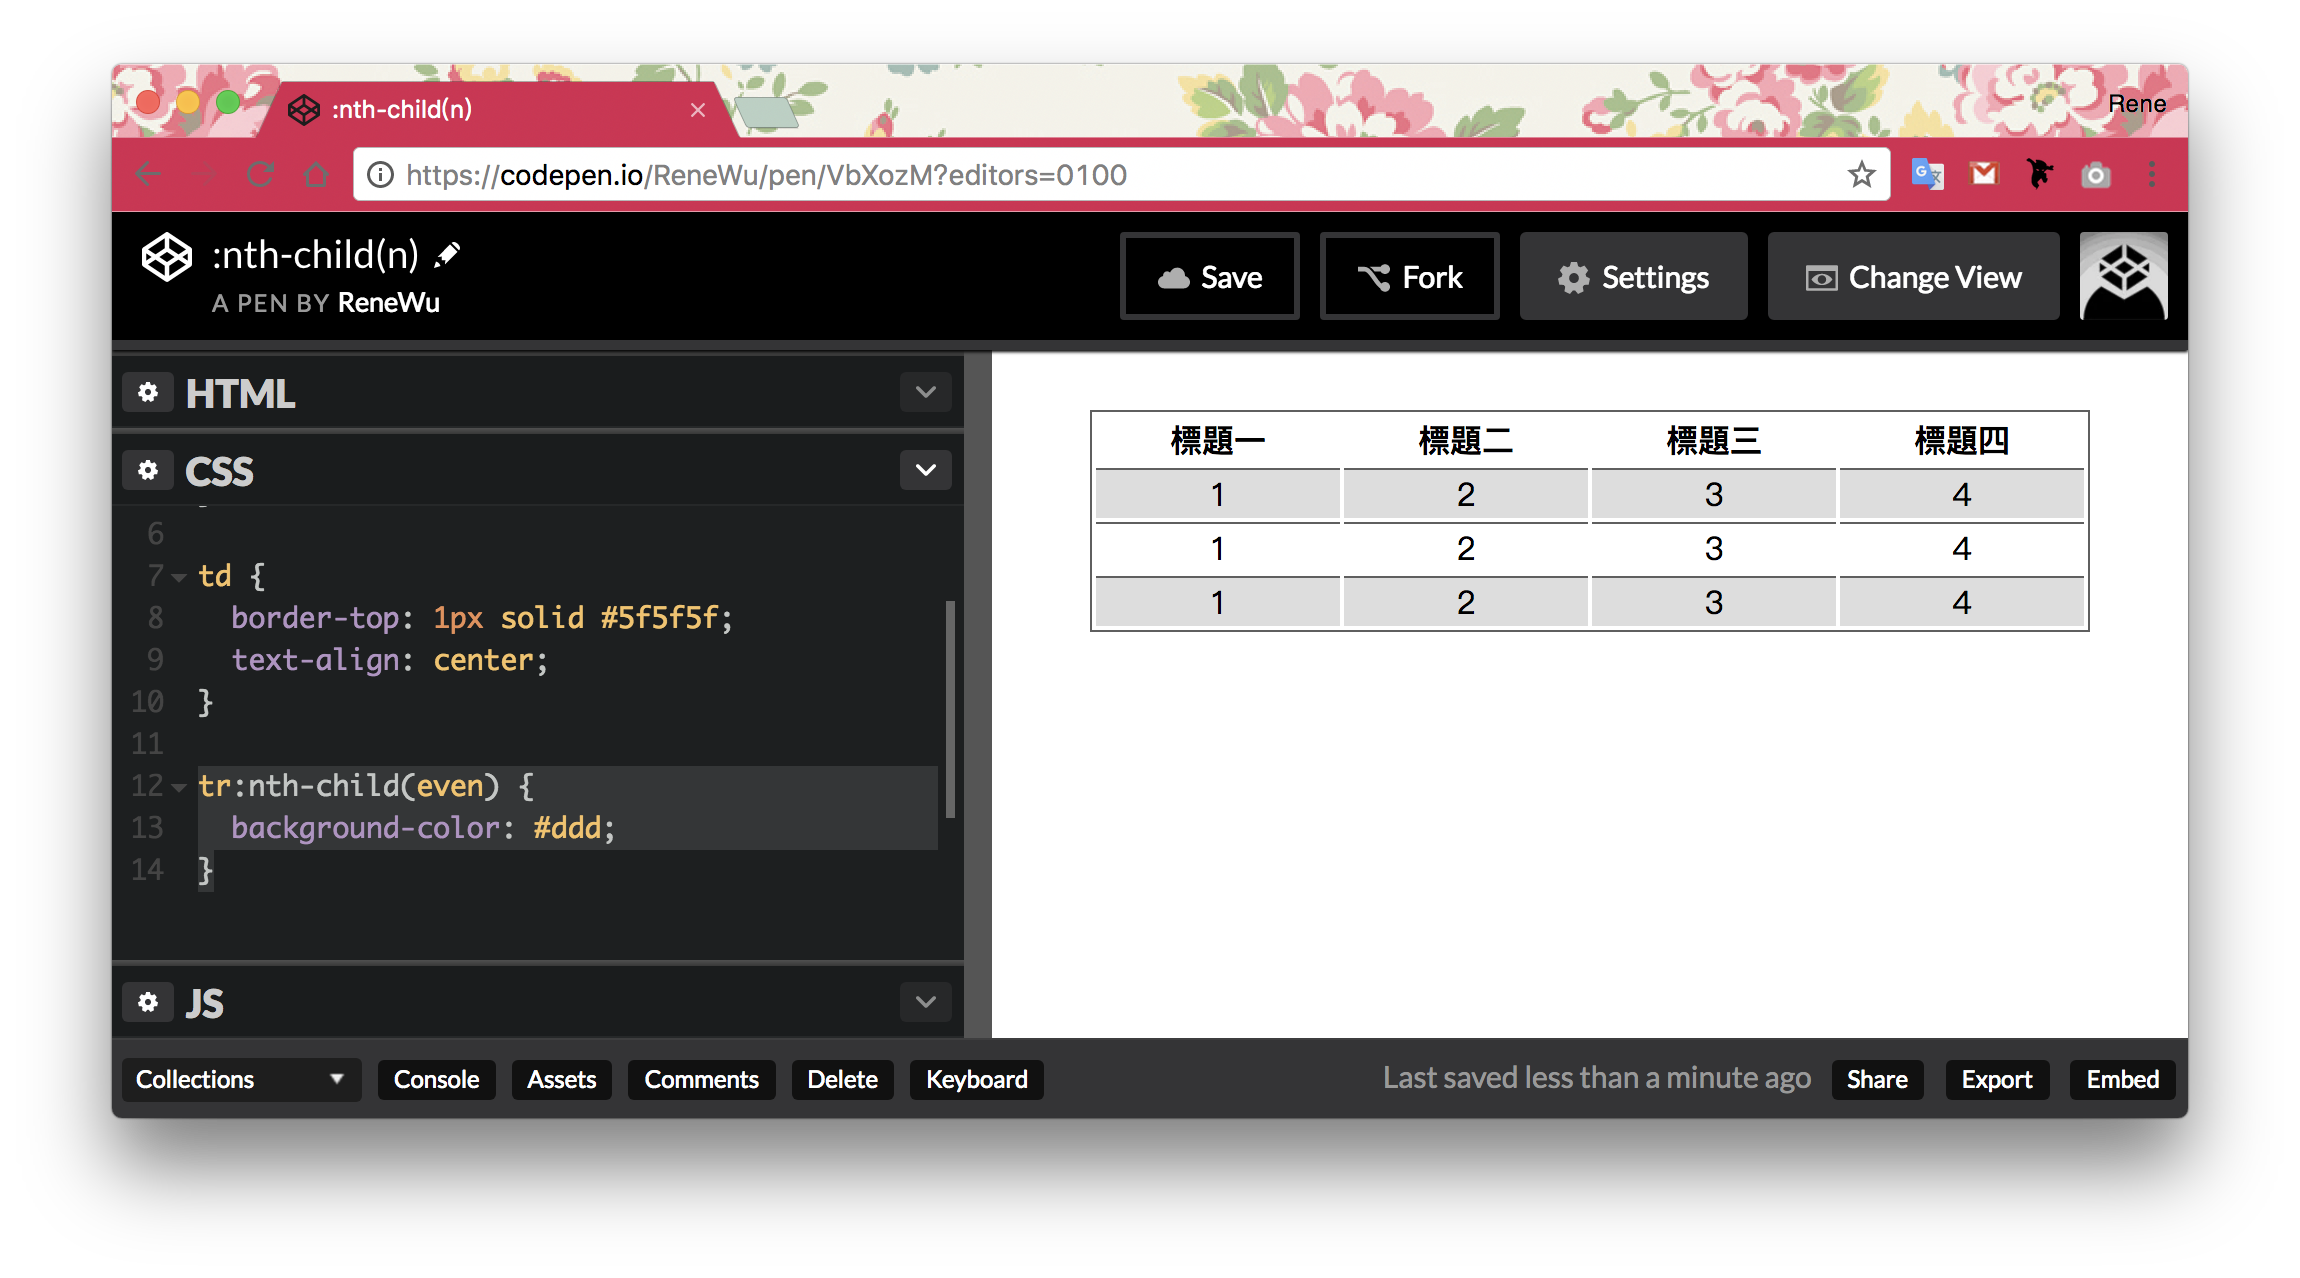Viewport: 2300px width, 1278px height.
Task: Click Change View button
Action: 1913,277
